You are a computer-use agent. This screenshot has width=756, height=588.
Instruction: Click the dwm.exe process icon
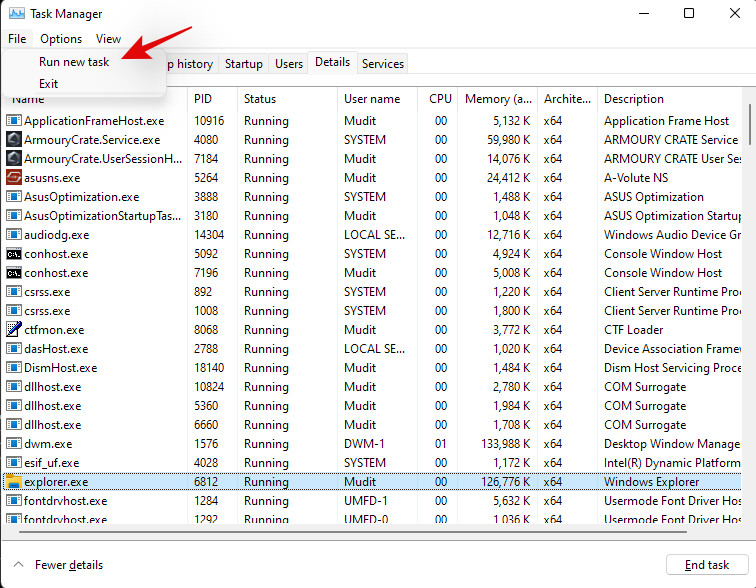[14, 444]
